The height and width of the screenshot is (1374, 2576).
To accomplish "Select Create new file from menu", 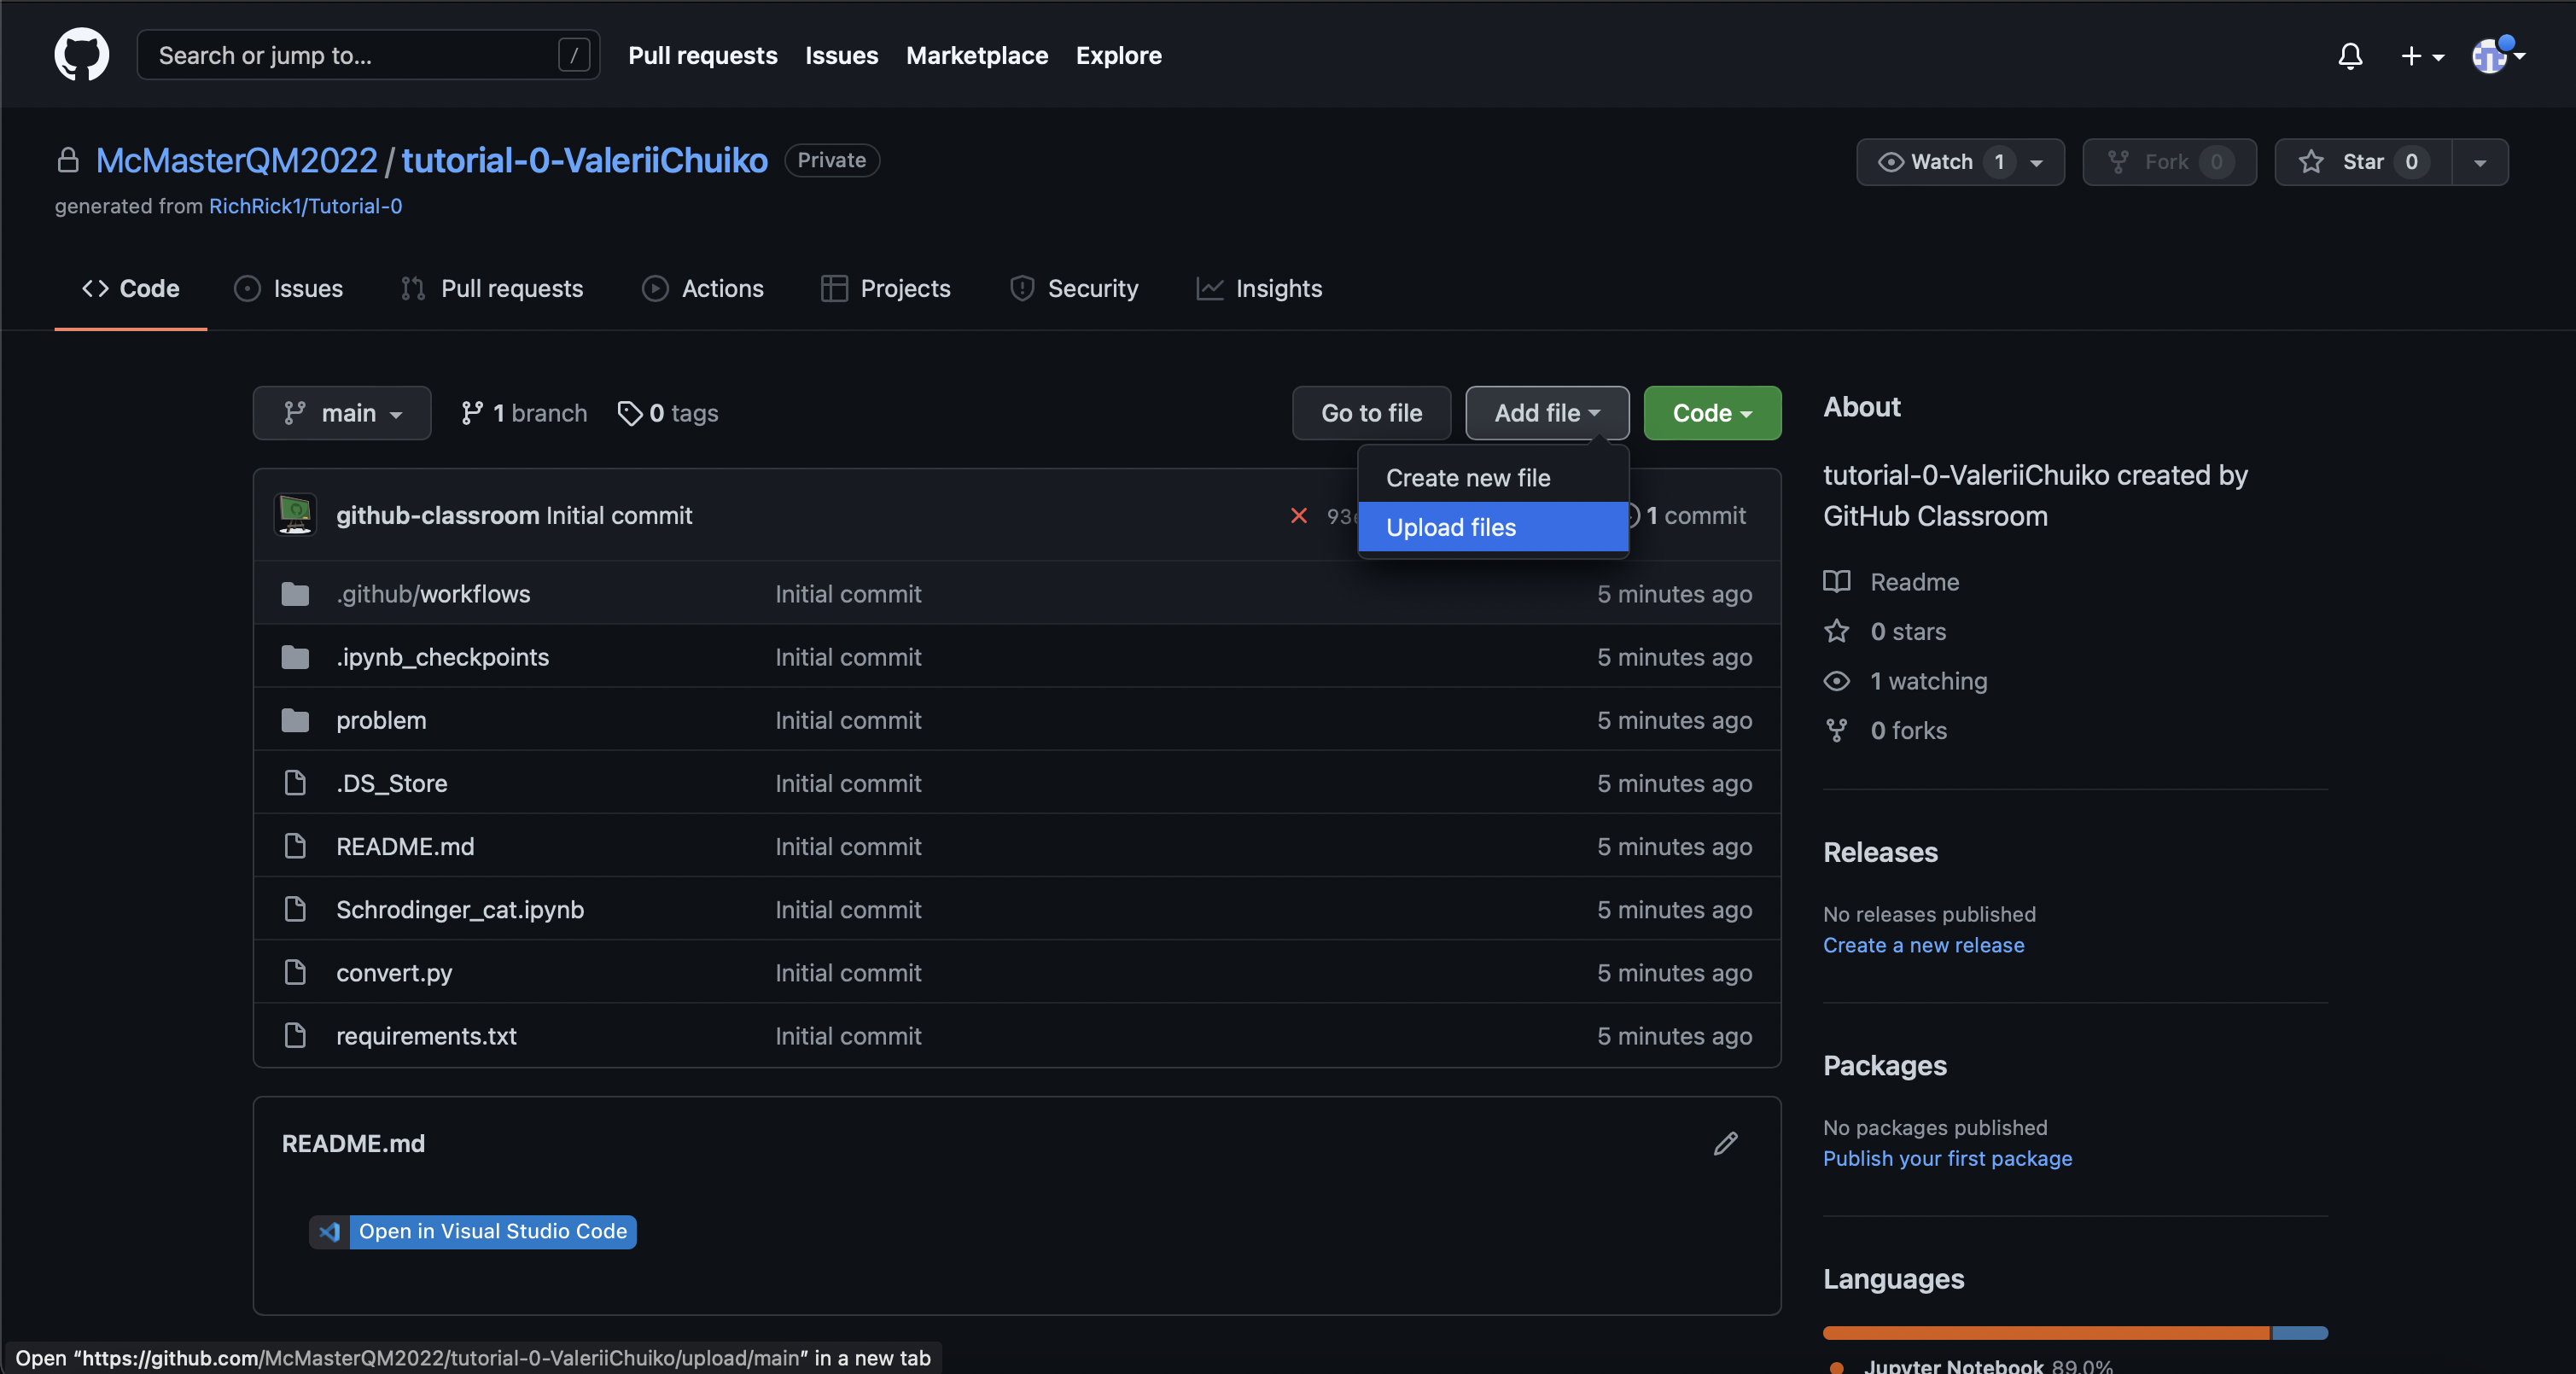I will (x=1493, y=478).
